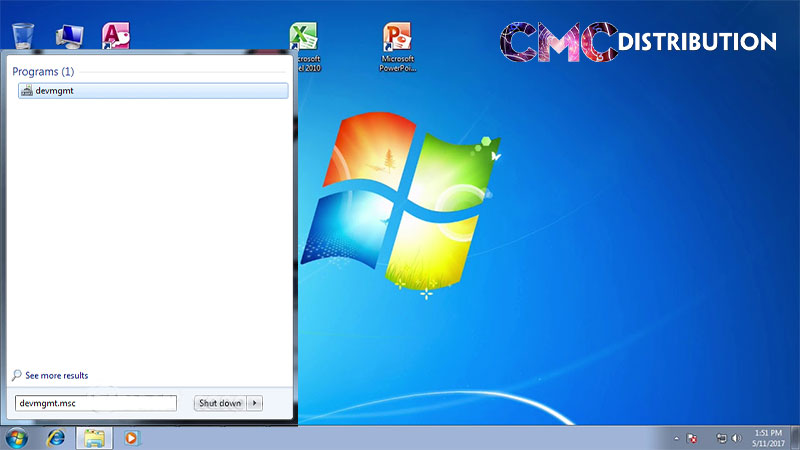Launch Windows Media Player from taskbar
Viewport: 800px width, 450px height.
tap(130, 438)
